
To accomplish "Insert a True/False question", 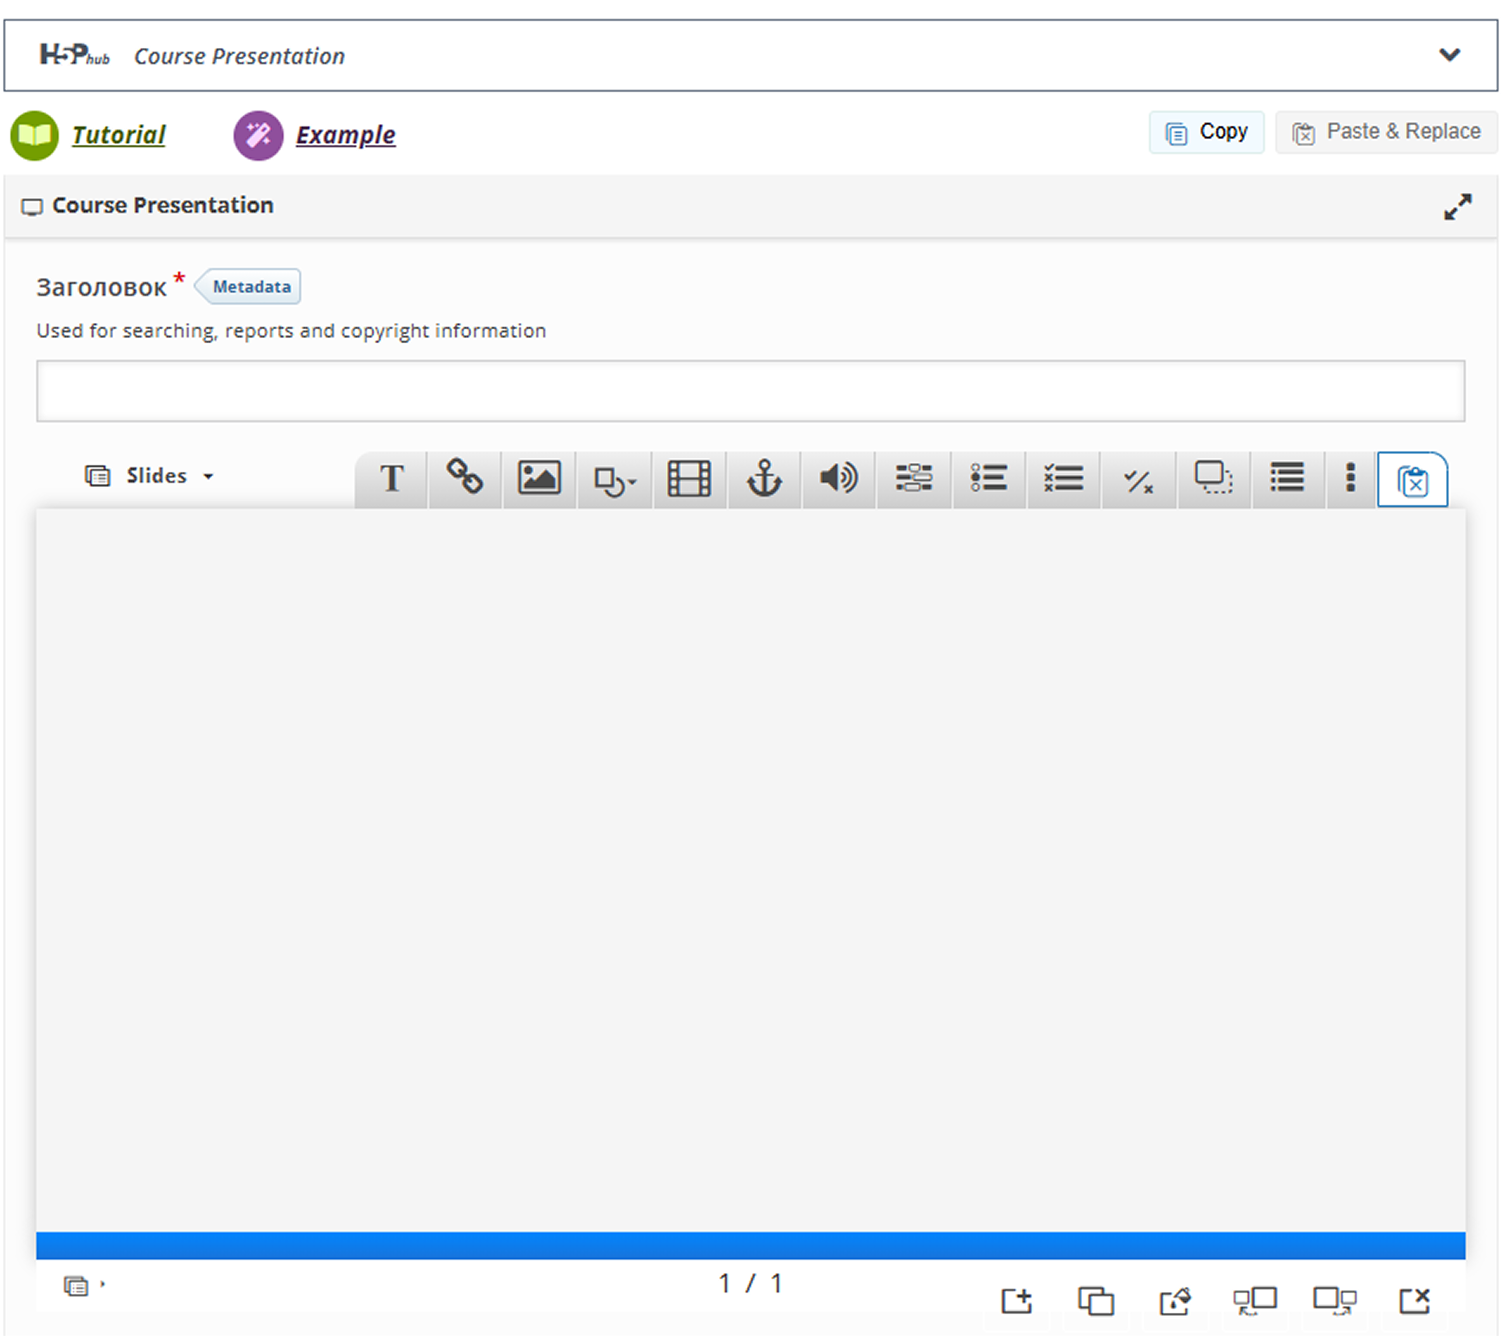I will click(1138, 481).
